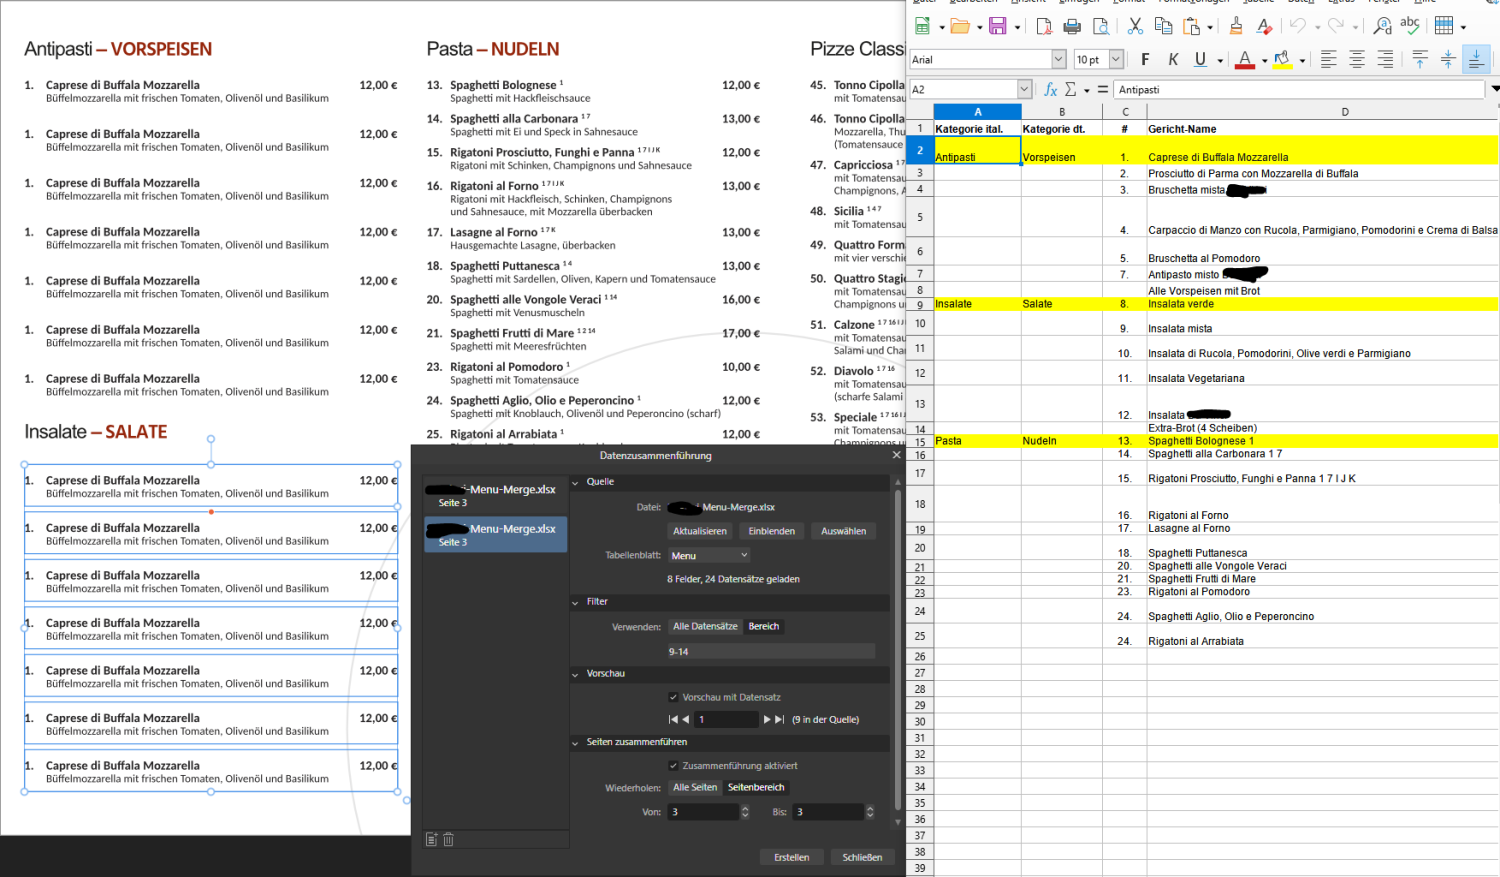The image size is (1500, 877).
Task: Select second Menu-Merge.xlsx entry in list
Action: click(496, 535)
